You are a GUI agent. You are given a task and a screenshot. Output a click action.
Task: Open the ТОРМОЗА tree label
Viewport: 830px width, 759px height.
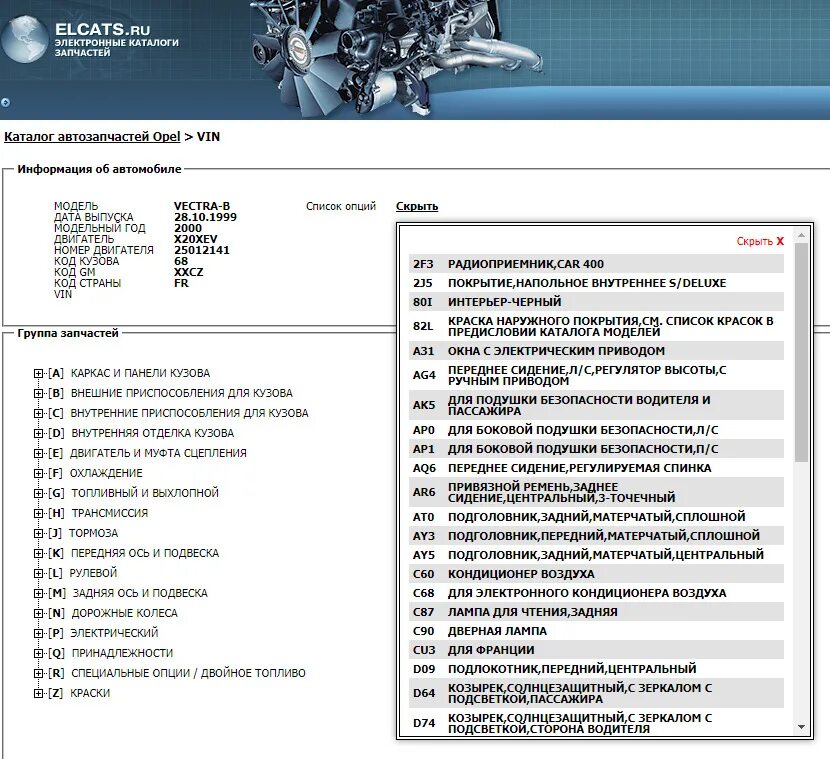click(93, 533)
